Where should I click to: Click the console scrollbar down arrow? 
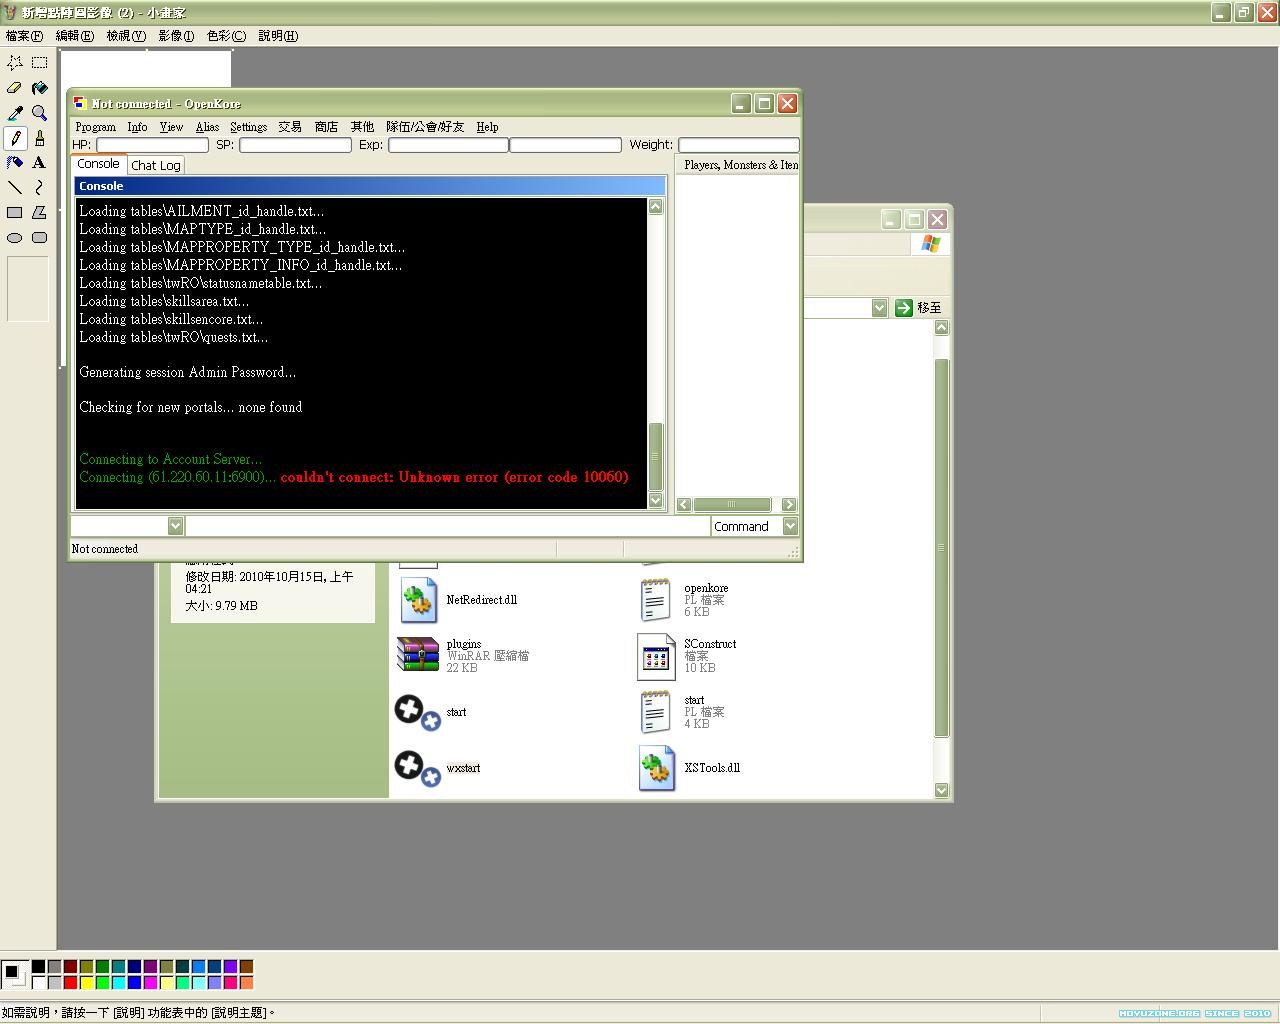point(656,500)
